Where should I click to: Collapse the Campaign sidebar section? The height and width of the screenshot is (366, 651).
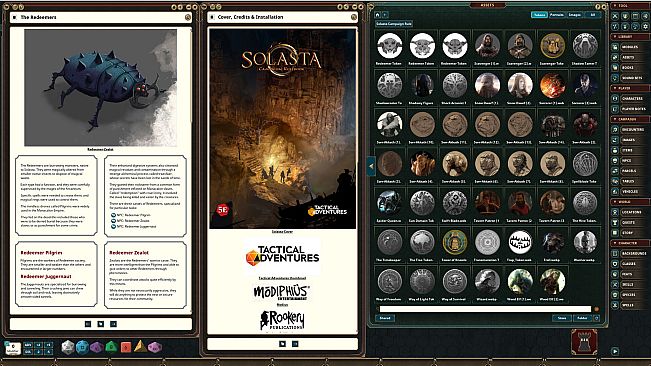pos(629,119)
